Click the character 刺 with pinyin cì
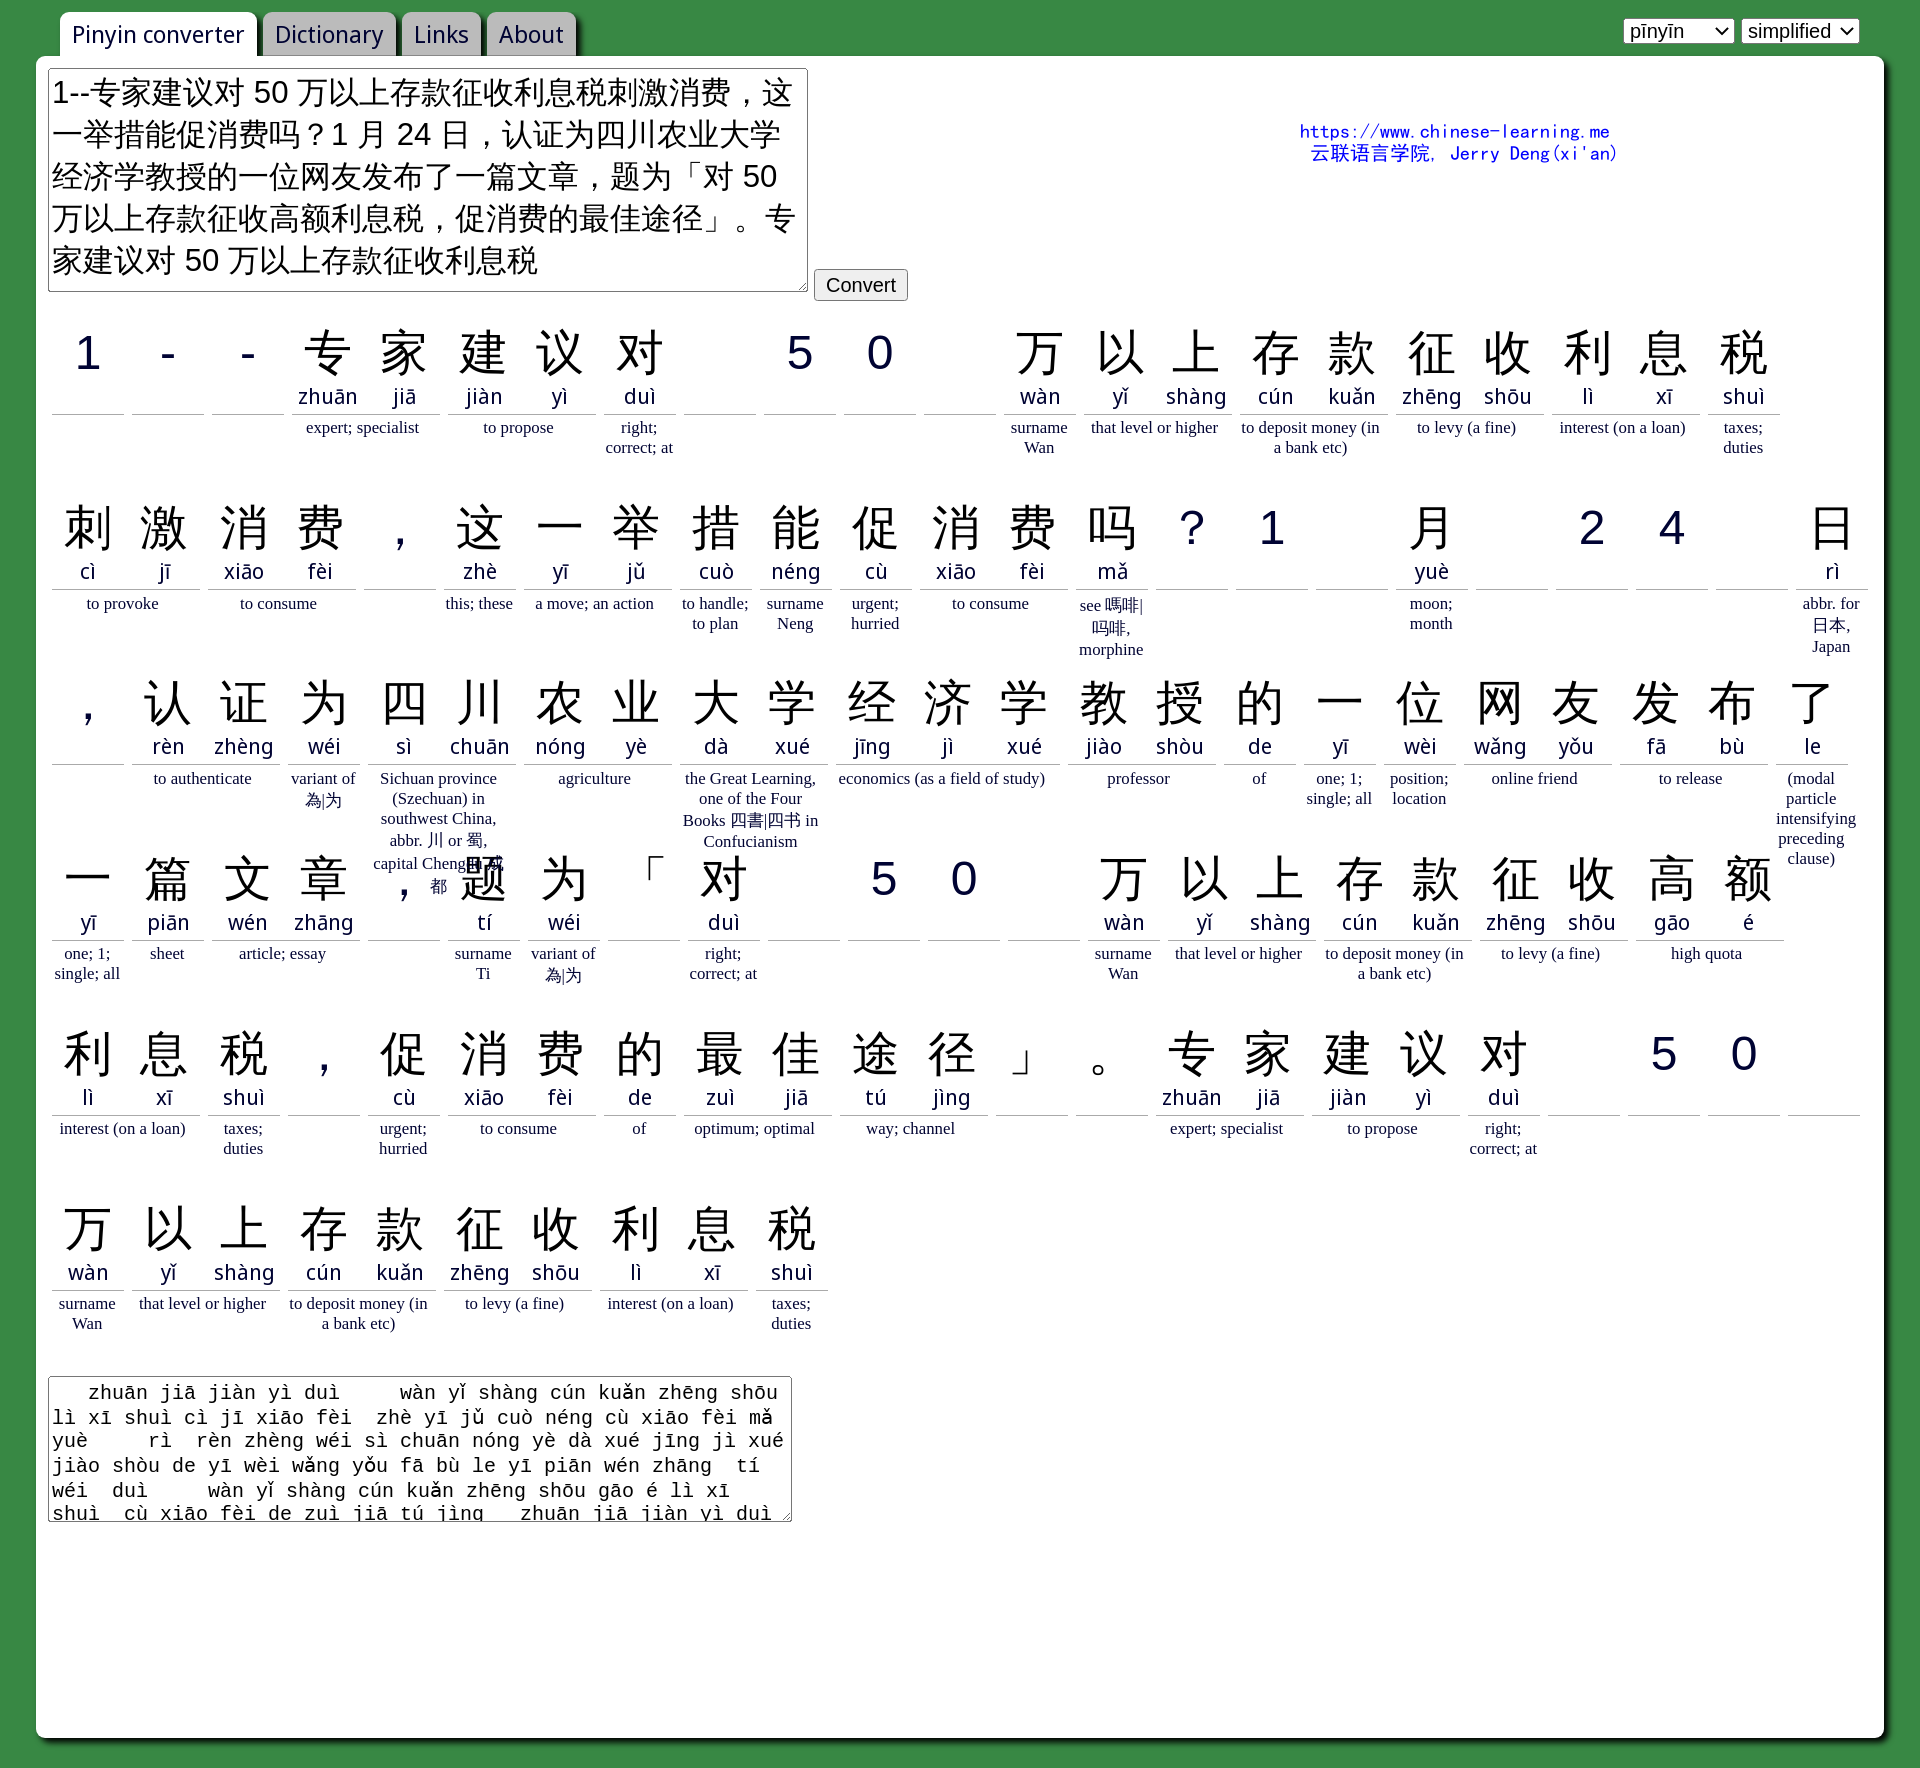The image size is (1920, 1768). point(88,529)
